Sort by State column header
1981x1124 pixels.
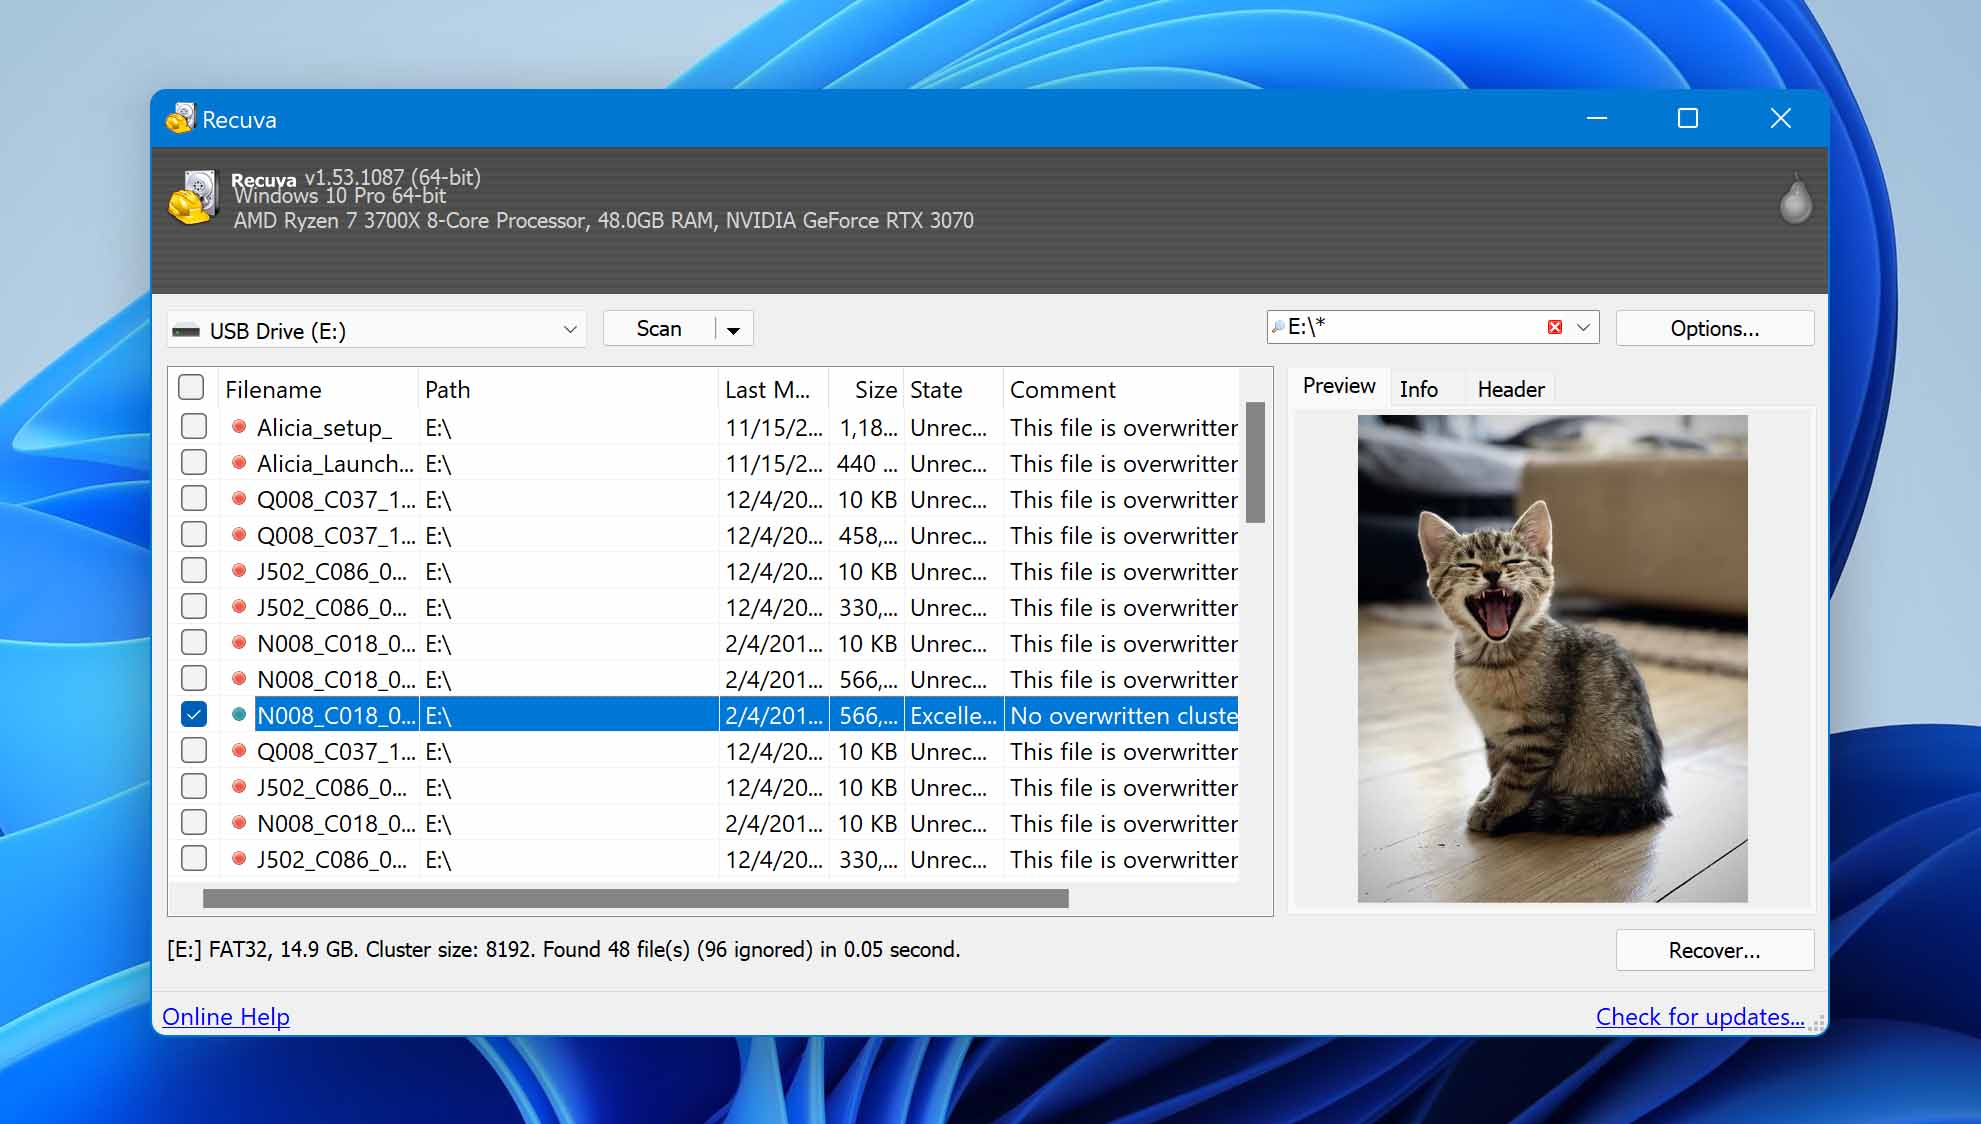click(953, 389)
